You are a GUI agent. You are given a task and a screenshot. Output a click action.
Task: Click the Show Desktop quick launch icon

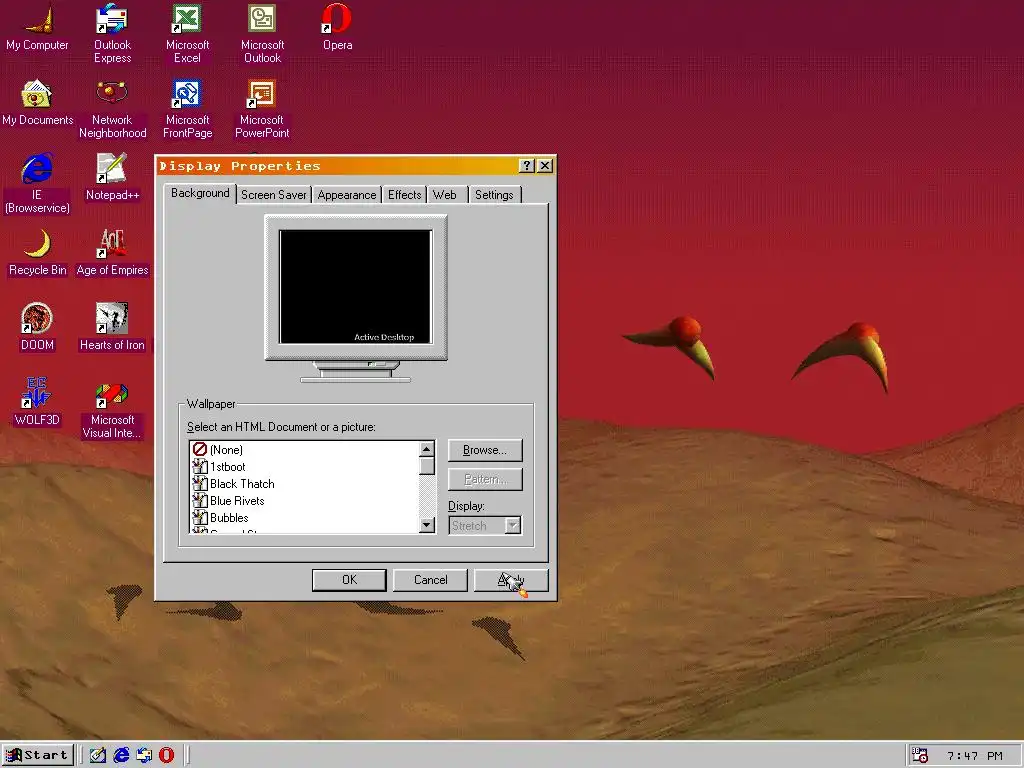point(98,755)
